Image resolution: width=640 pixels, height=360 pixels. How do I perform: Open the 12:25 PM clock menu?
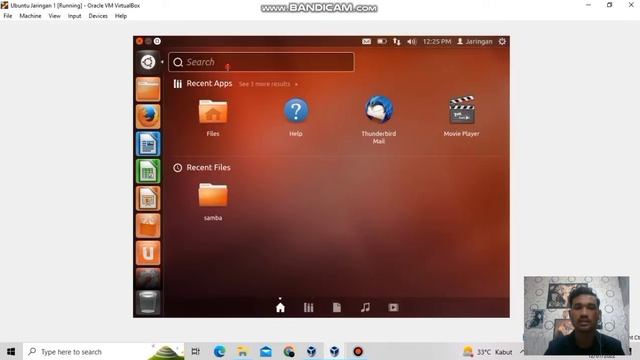[437, 41]
